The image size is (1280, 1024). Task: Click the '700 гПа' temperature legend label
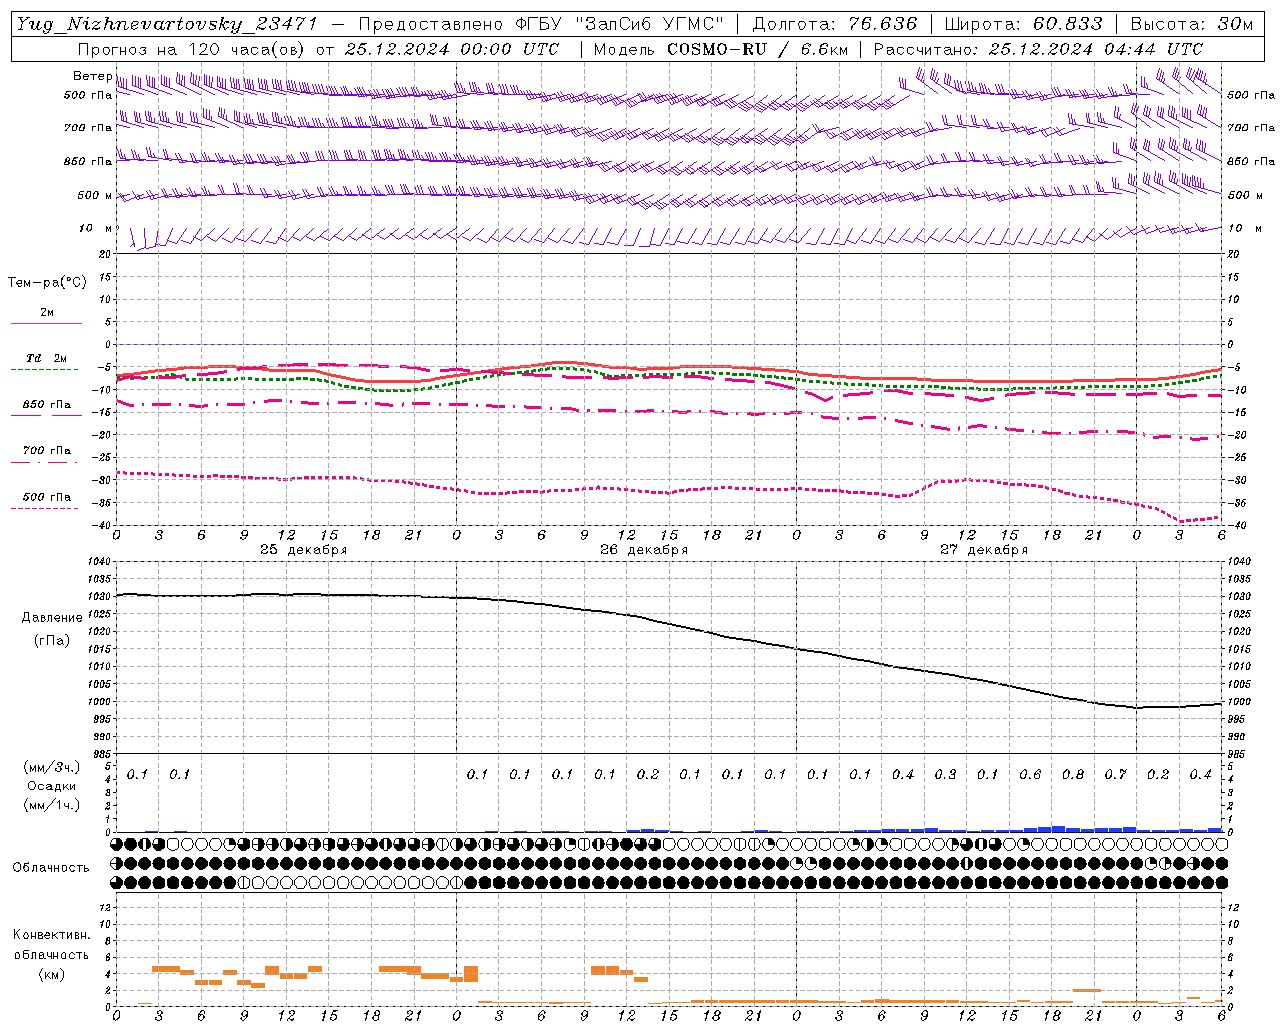pos(46,451)
